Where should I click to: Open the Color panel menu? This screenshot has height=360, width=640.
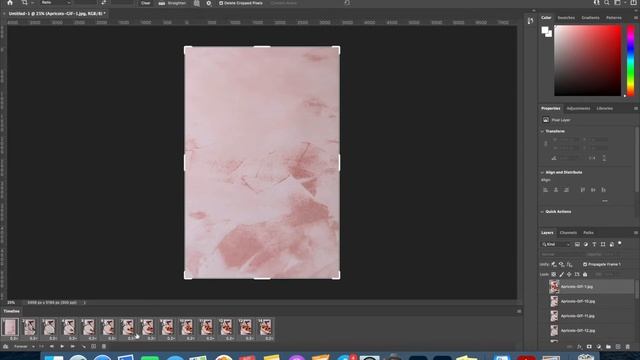(x=636, y=18)
